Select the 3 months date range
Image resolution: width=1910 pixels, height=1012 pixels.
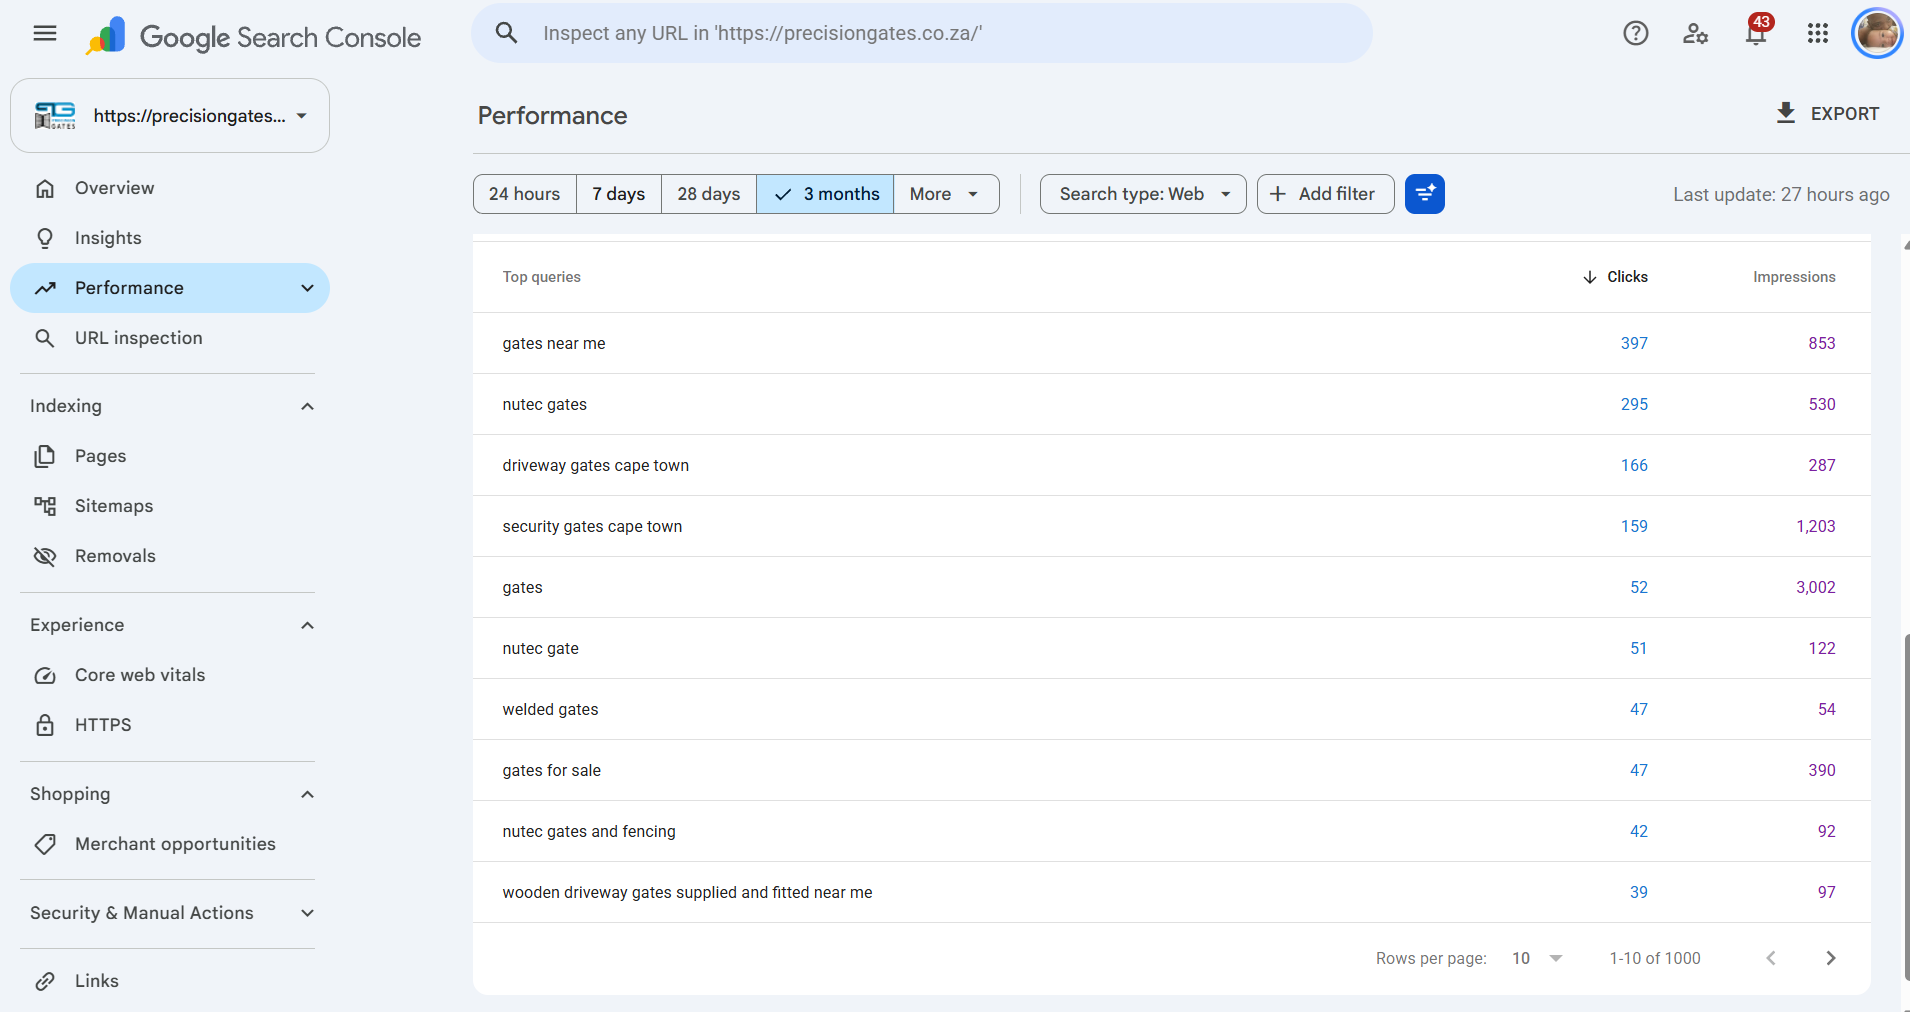[825, 194]
